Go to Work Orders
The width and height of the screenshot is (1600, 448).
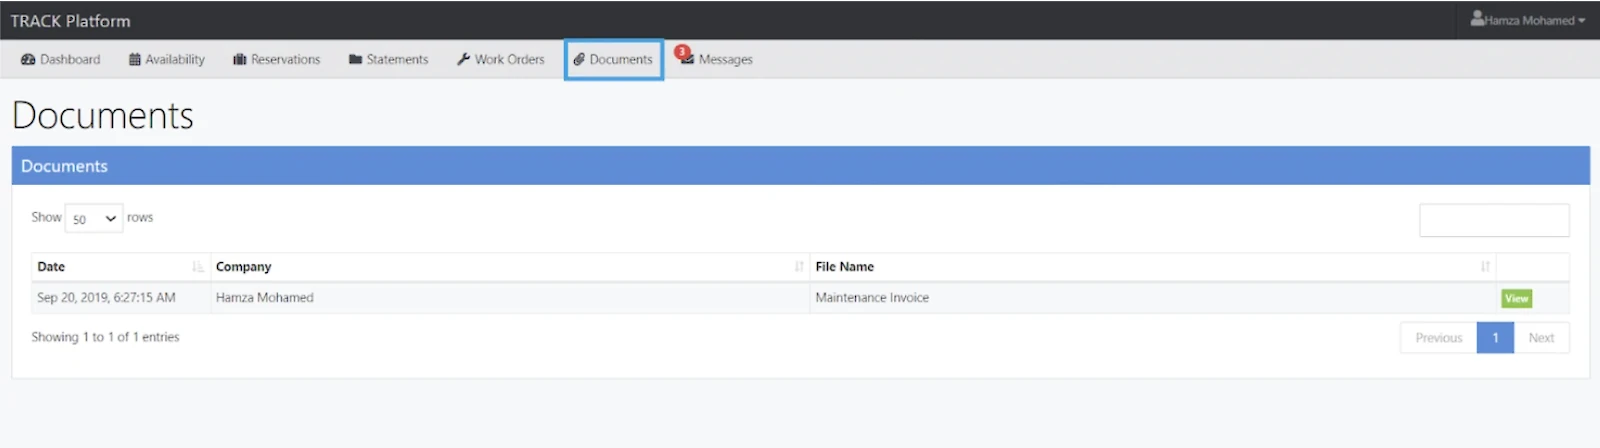[x=501, y=59]
